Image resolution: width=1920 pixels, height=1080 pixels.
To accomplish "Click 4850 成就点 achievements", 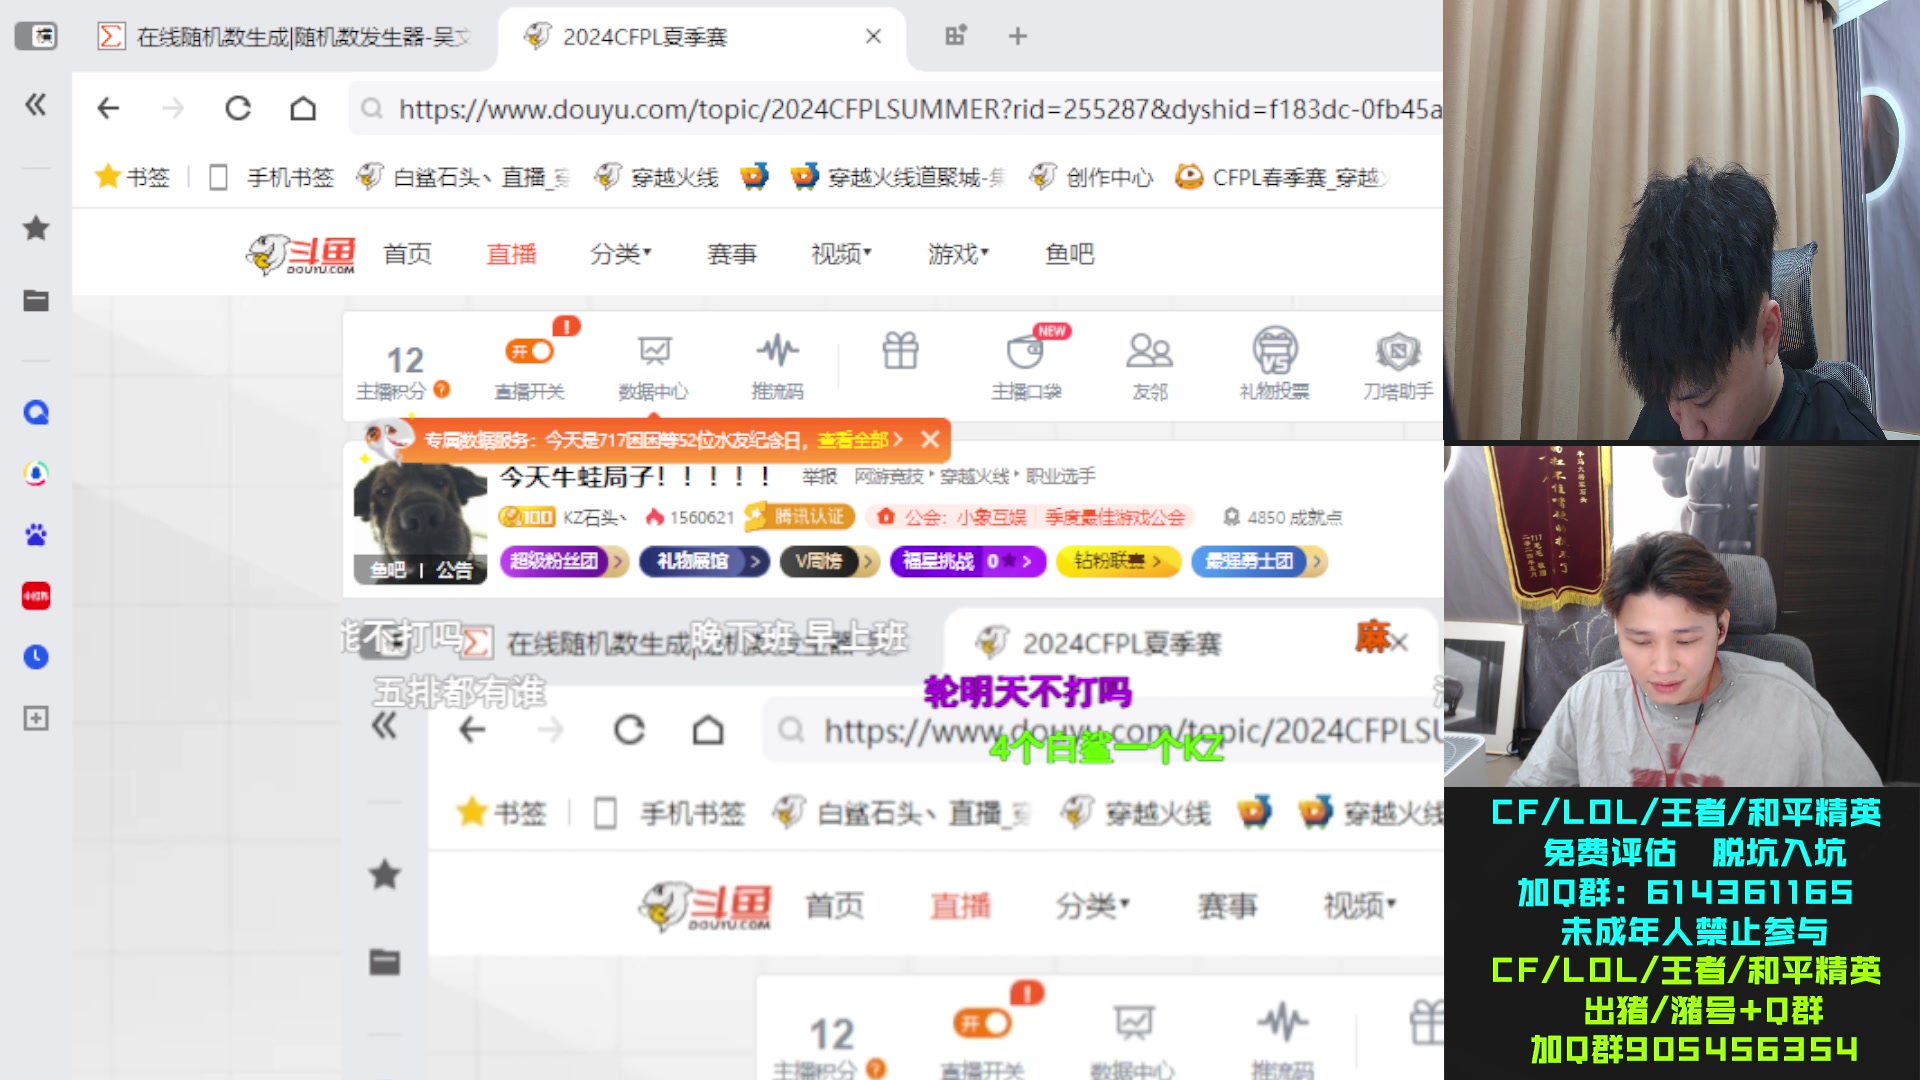I will tap(1283, 517).
